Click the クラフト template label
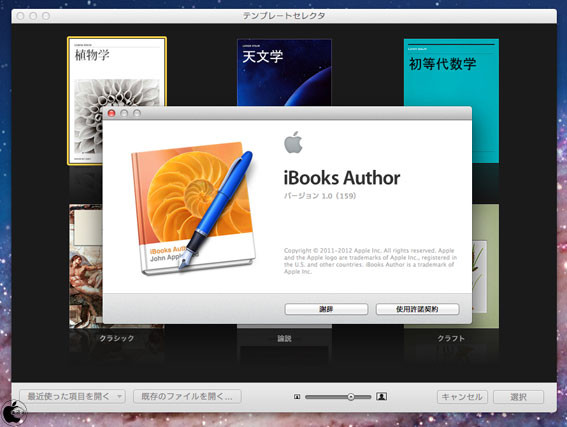The width and height of the screenshot is (567, 427). click(451, 338)
